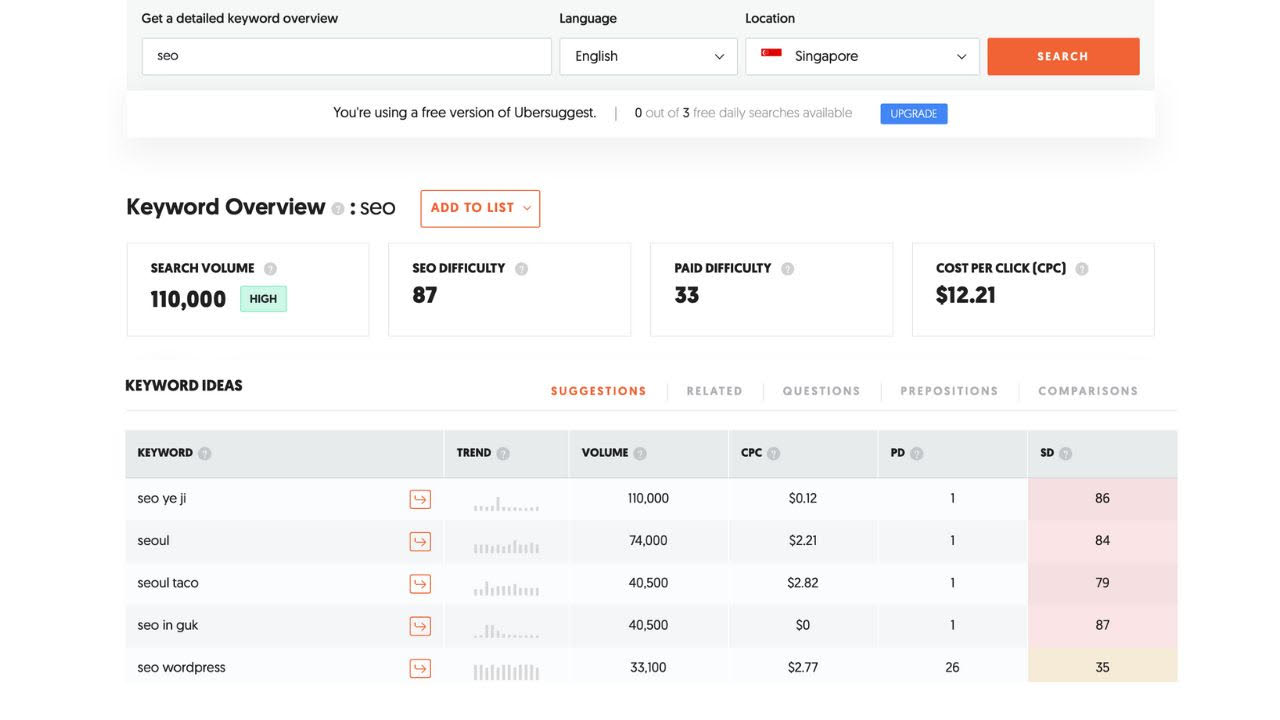Open the arrow icon for seoul taco
The width and height of the screenshot is (1280, 720).
point(420,583)
